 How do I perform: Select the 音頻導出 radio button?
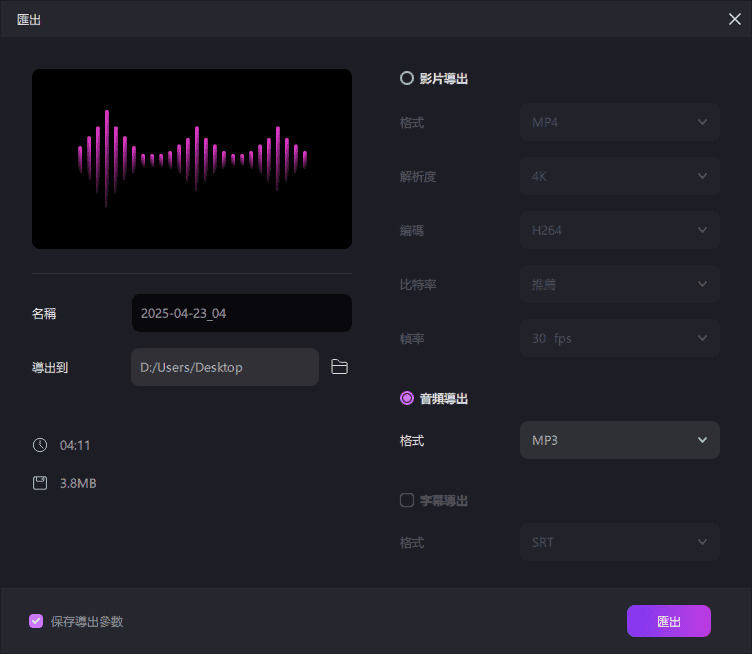(x=407, y=398)
